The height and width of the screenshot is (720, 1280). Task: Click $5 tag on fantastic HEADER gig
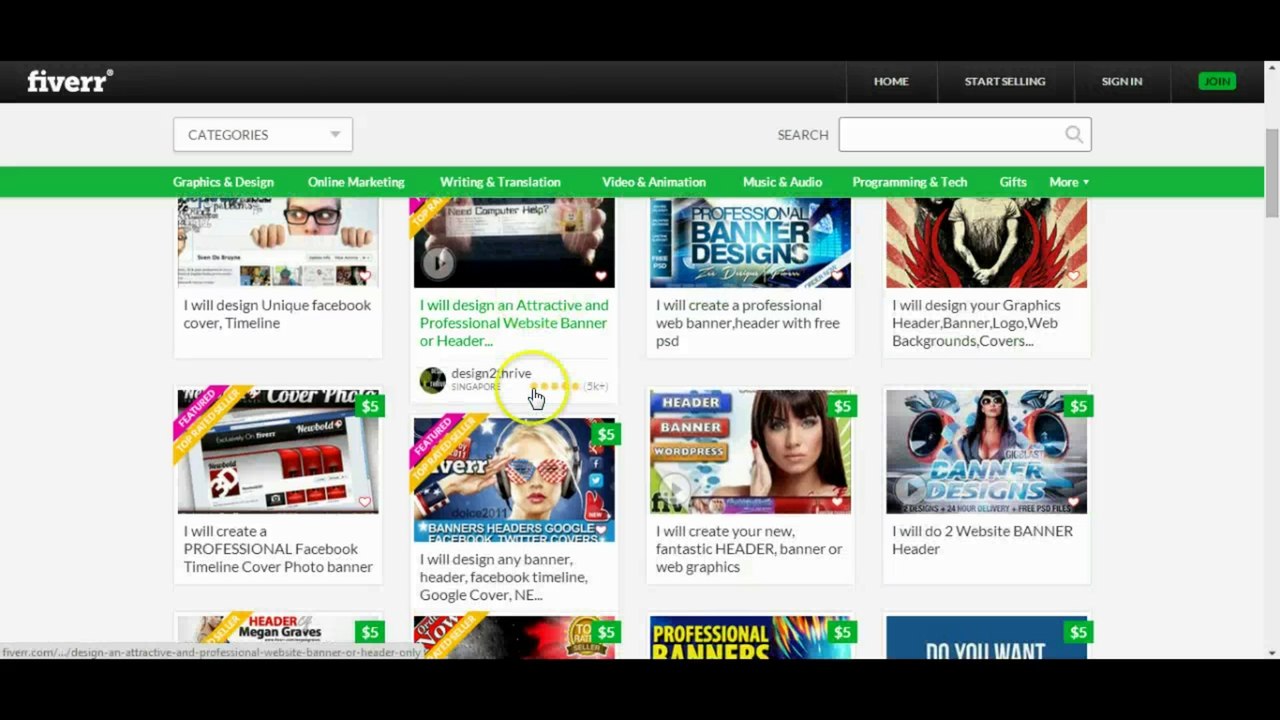tap(842, 406)
